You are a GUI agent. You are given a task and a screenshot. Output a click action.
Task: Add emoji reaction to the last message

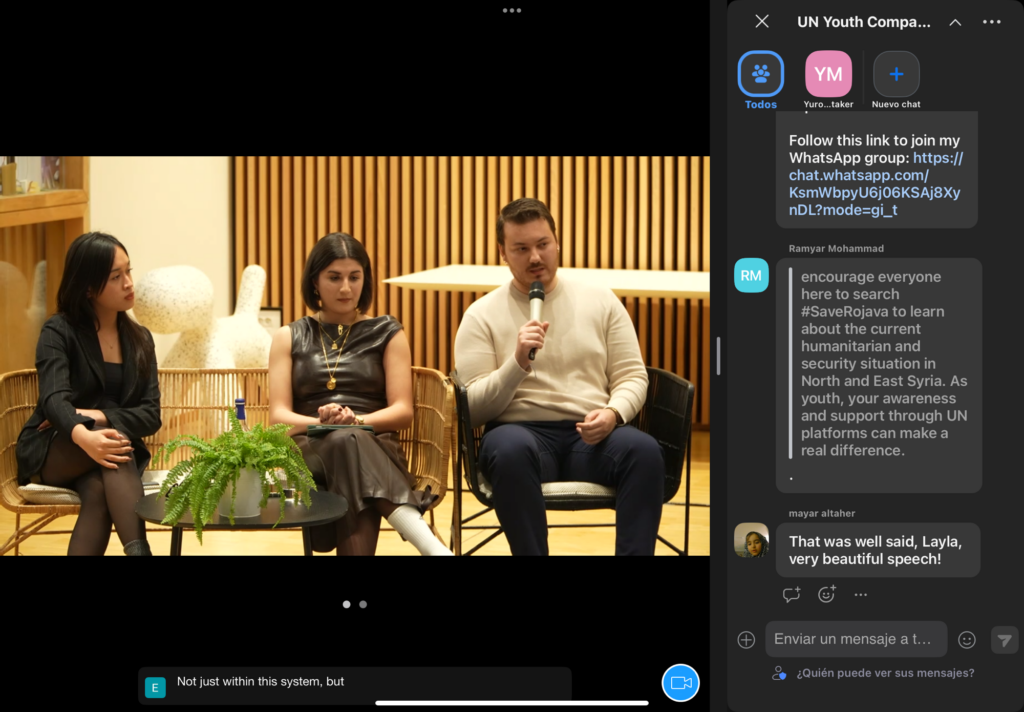(x=827, y=594)
